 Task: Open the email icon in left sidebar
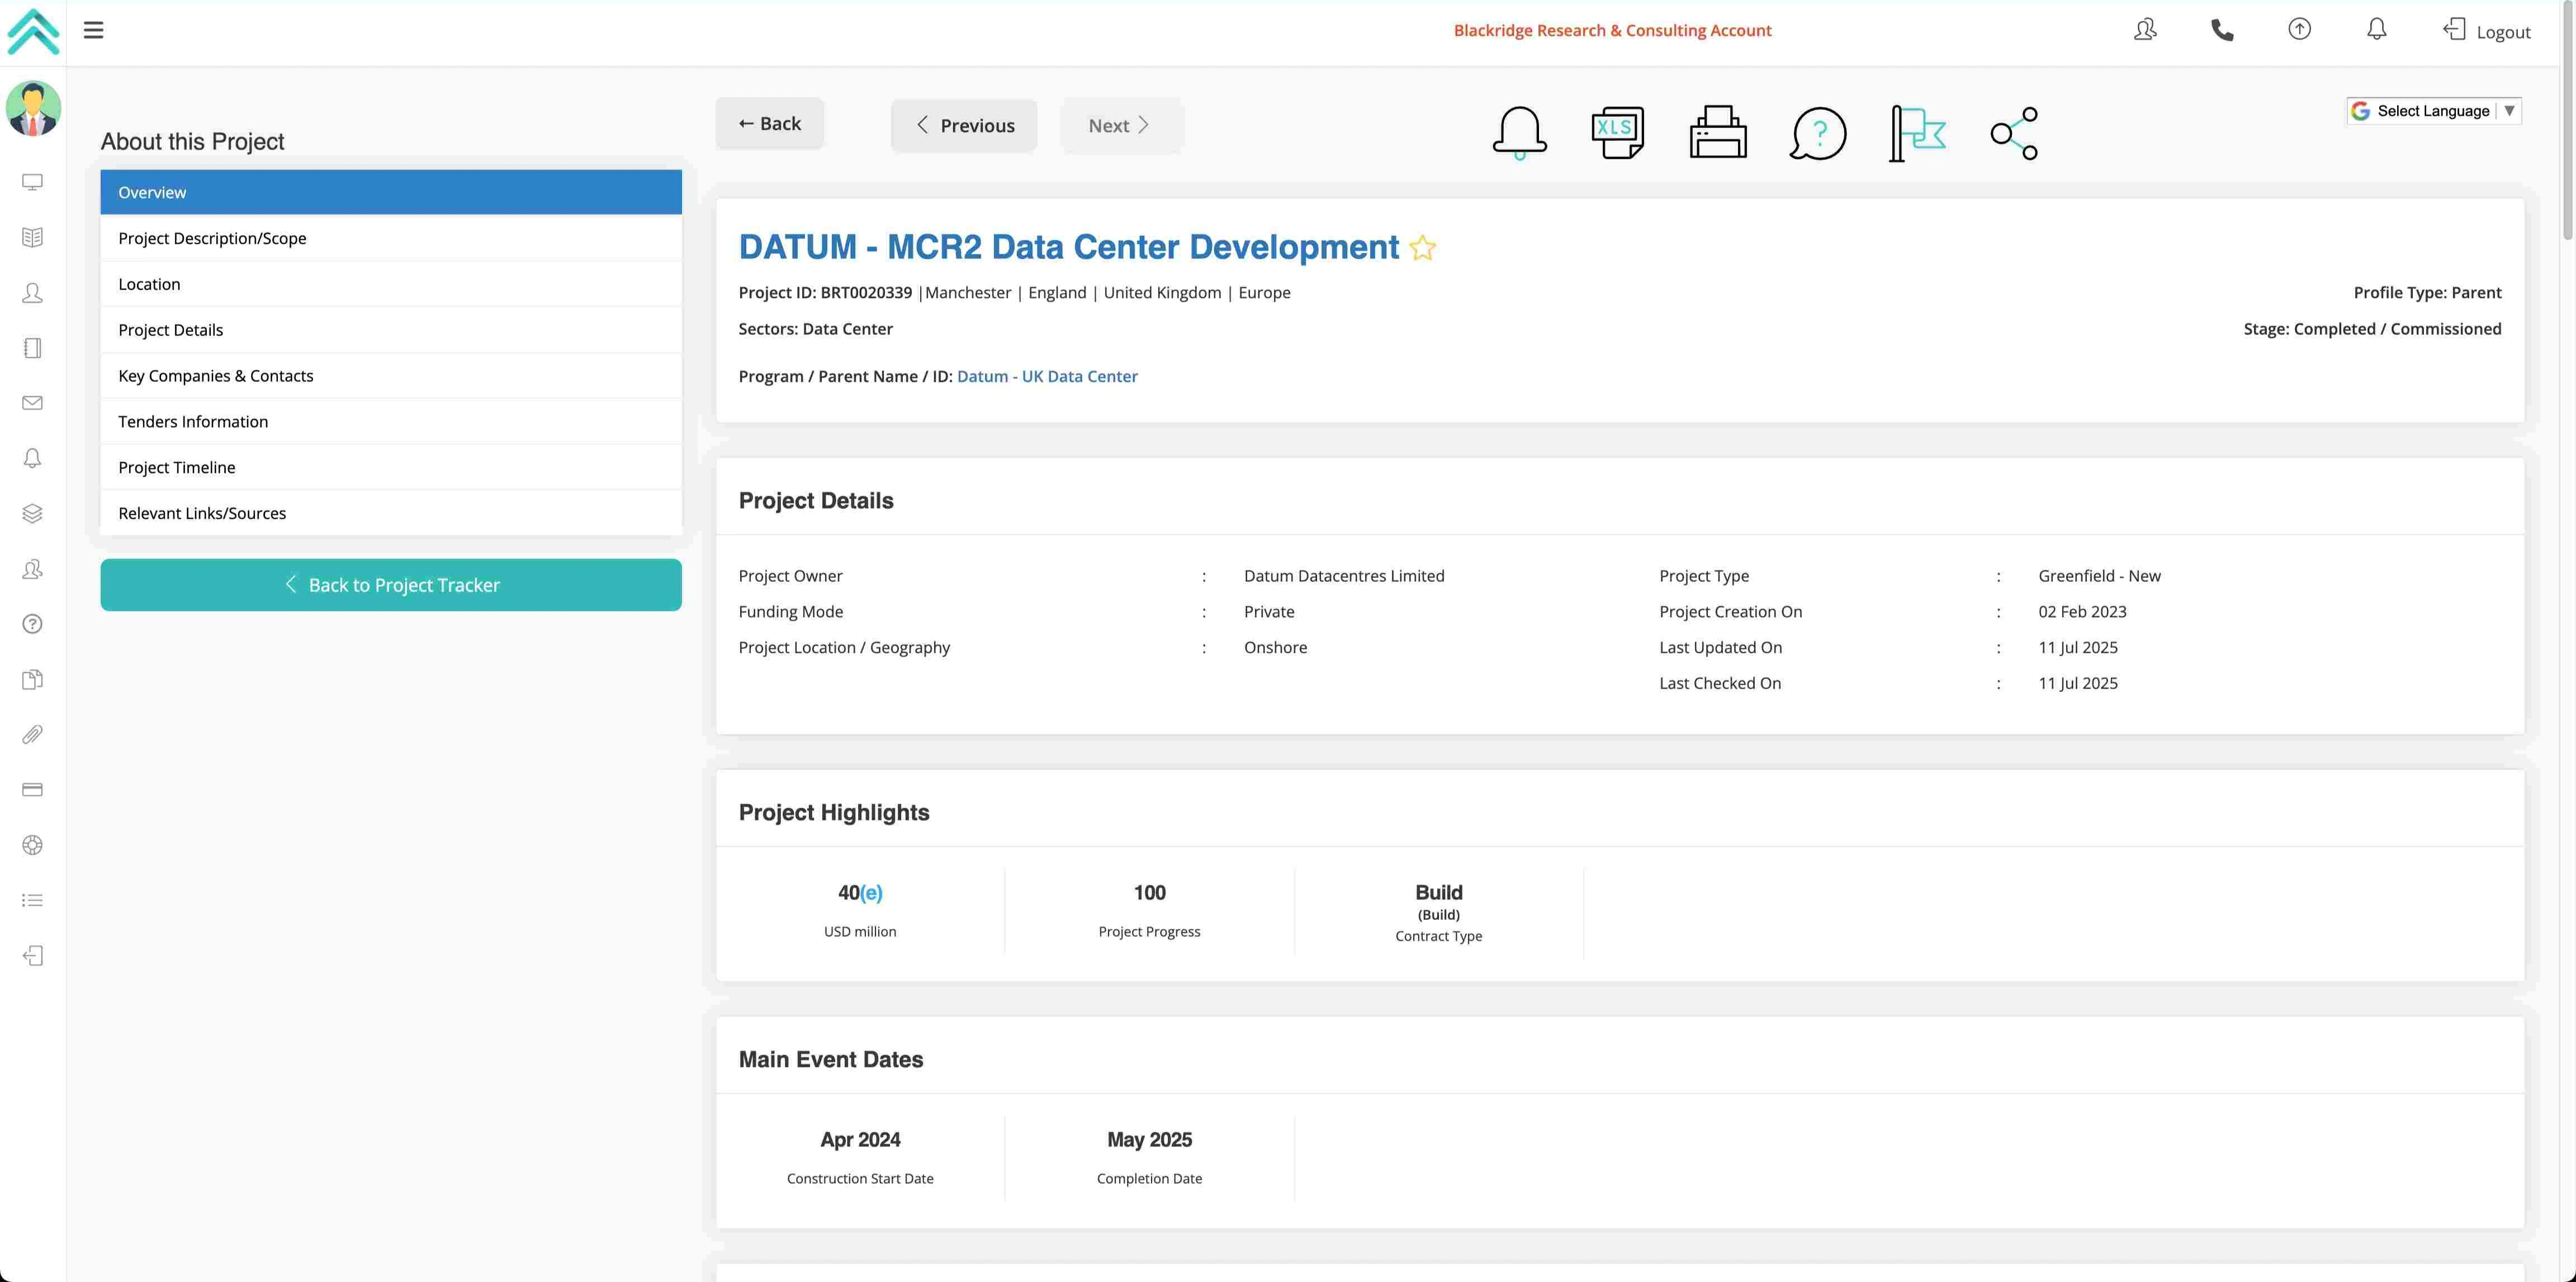[x=33, y=402]
